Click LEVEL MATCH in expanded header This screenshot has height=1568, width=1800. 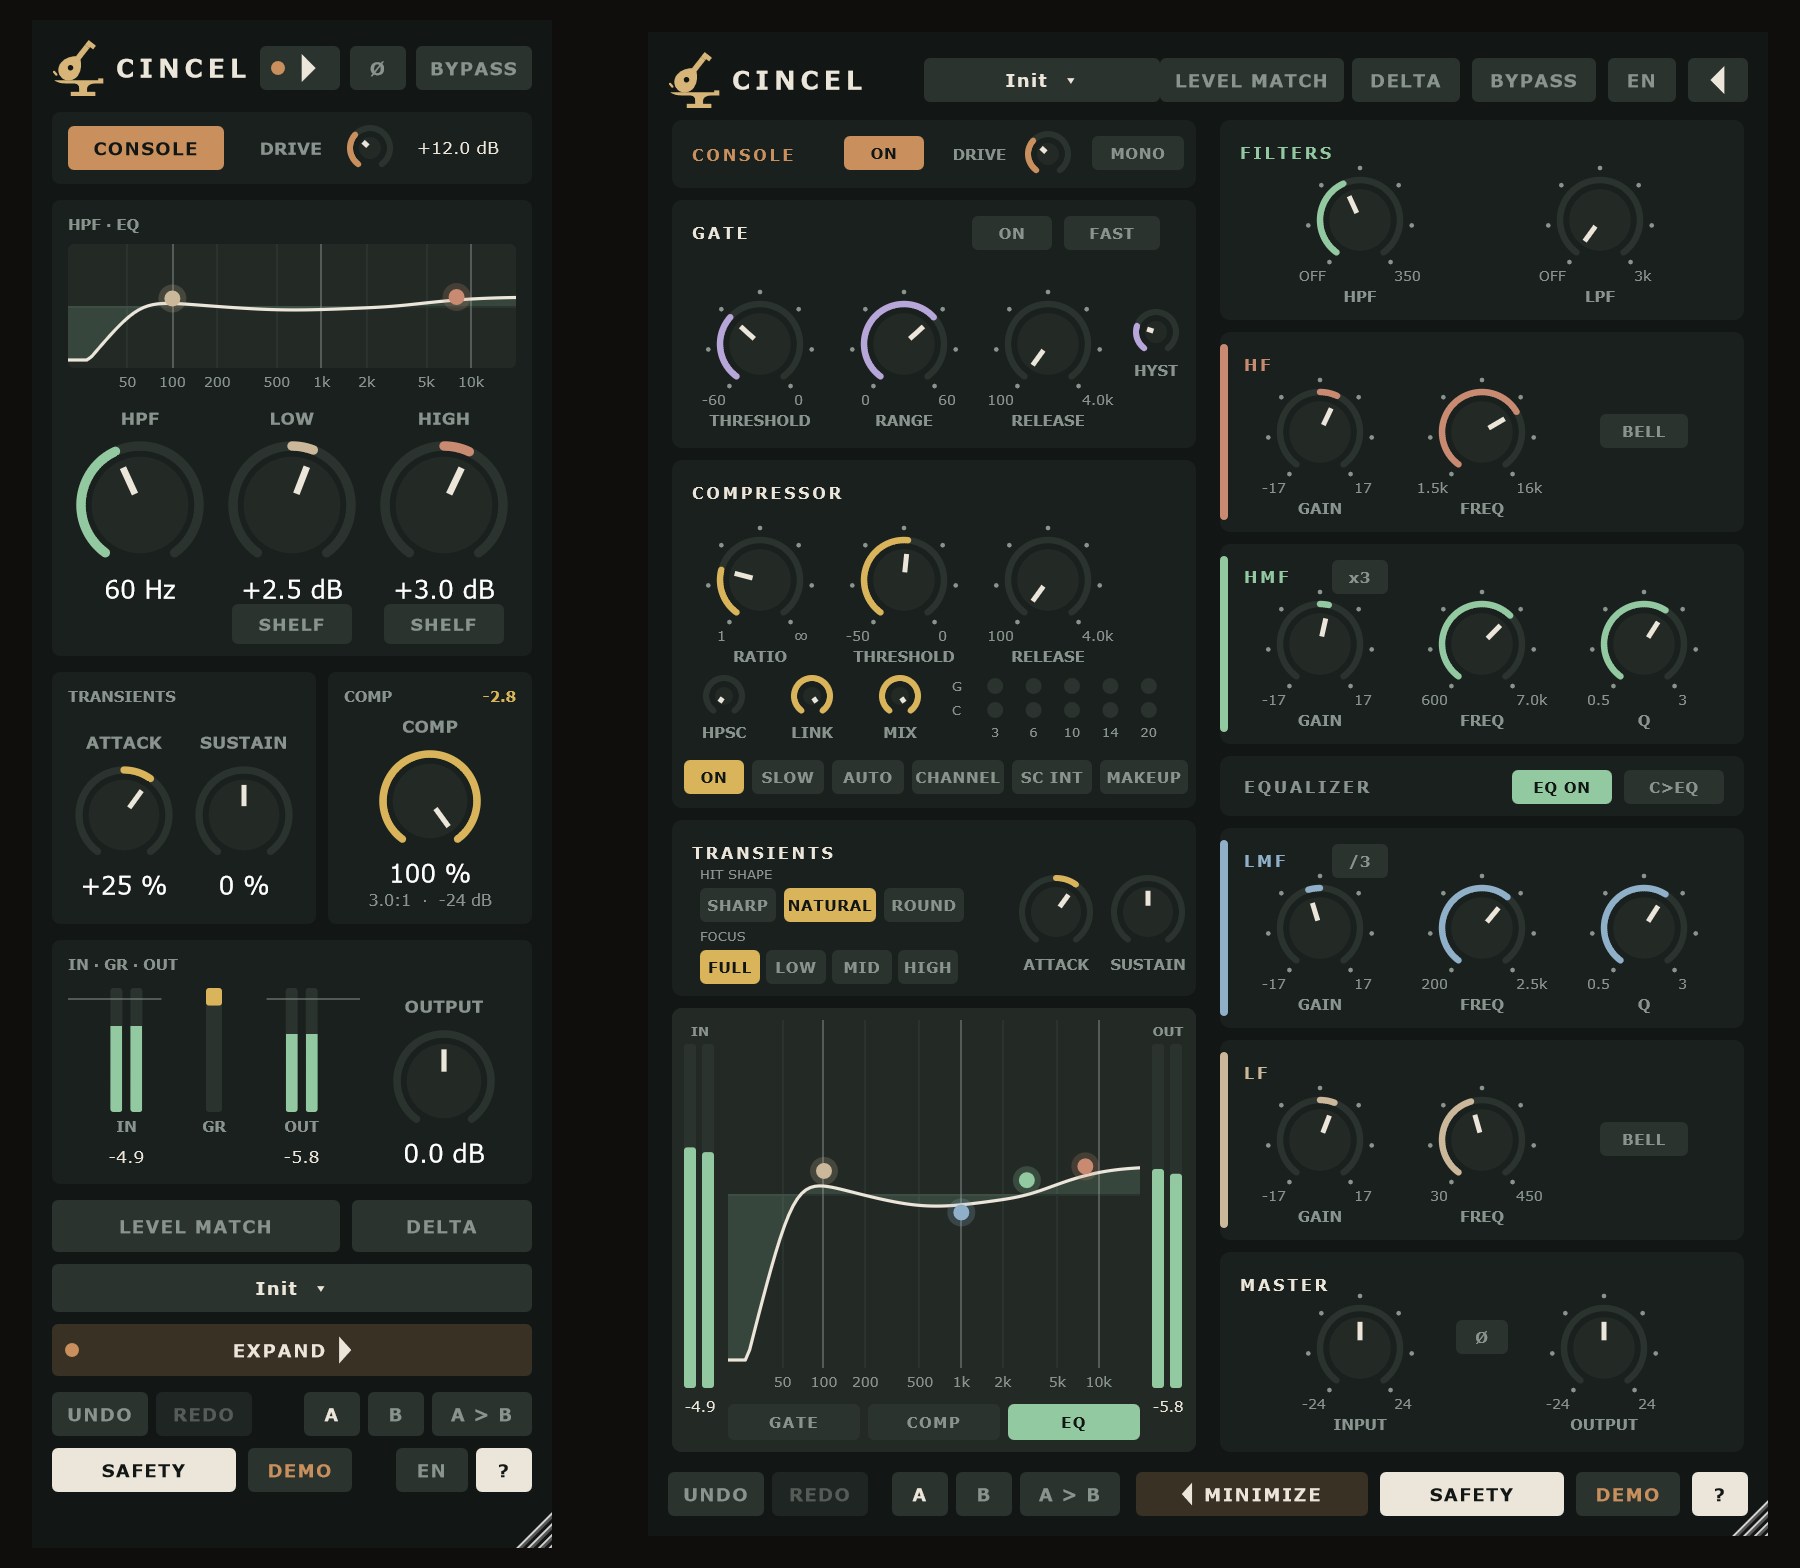1251,80
